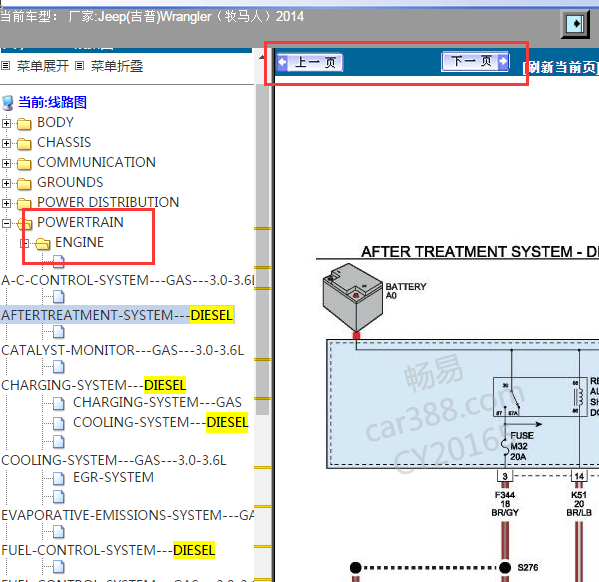Click document icon beside CHARGING-SYSTEM---GAS
Viewport: 599px width, 582px height.
tap(58, 403)
